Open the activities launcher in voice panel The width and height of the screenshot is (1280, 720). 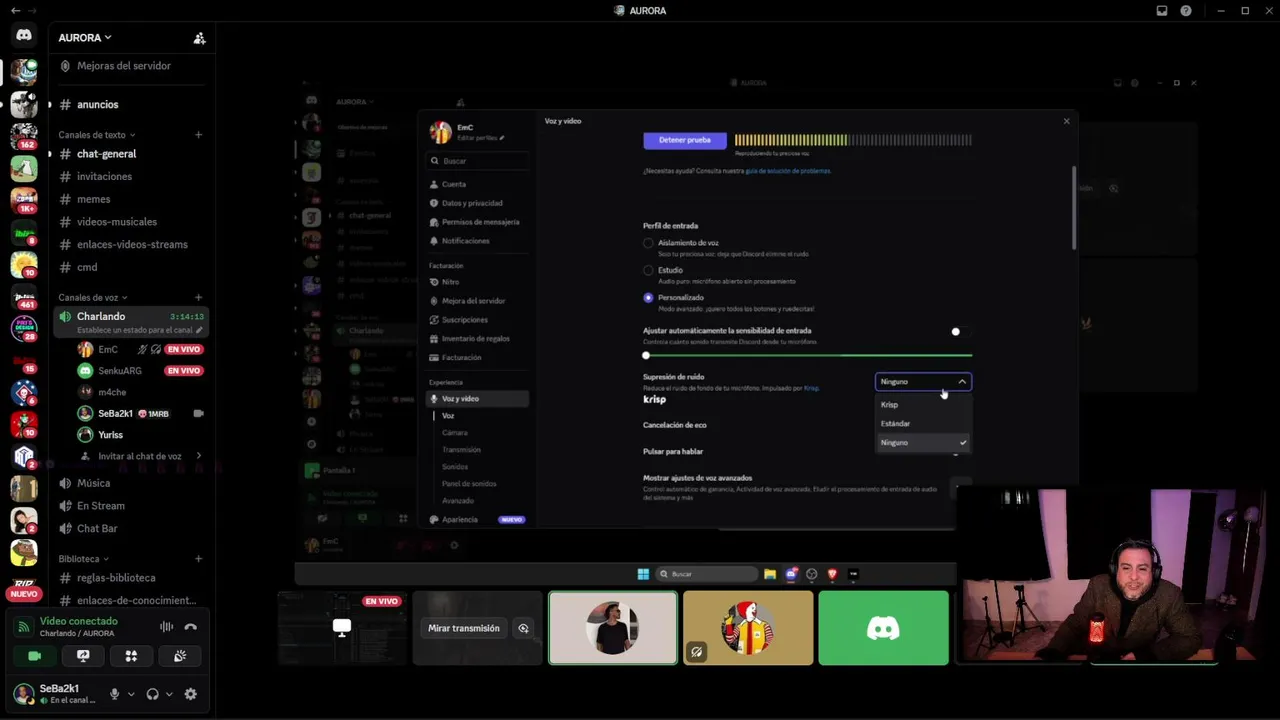[x=131, y=656]
